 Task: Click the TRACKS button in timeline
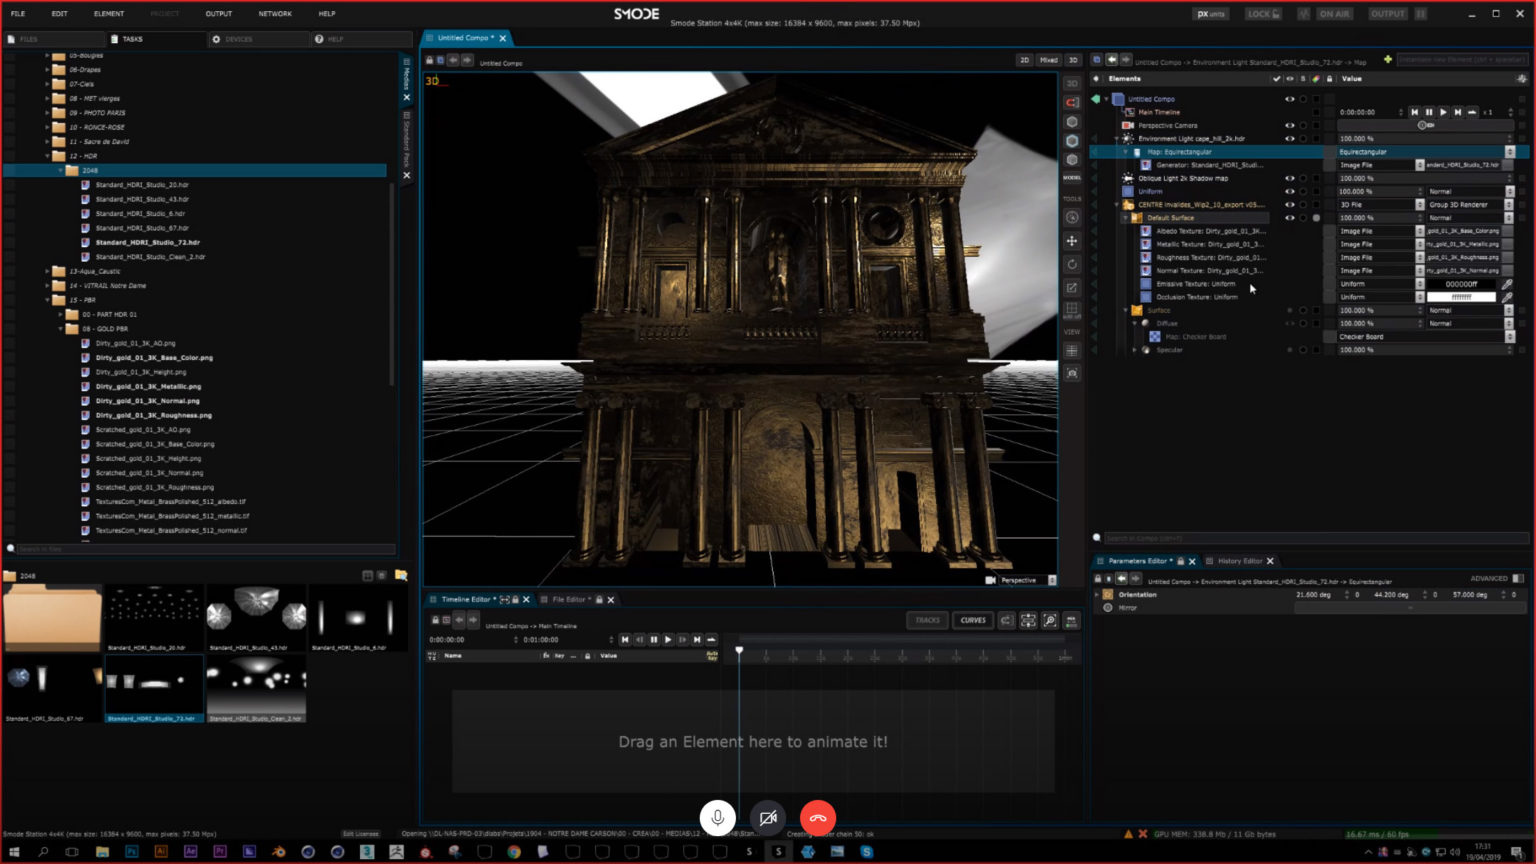click(x=928, y=620)
